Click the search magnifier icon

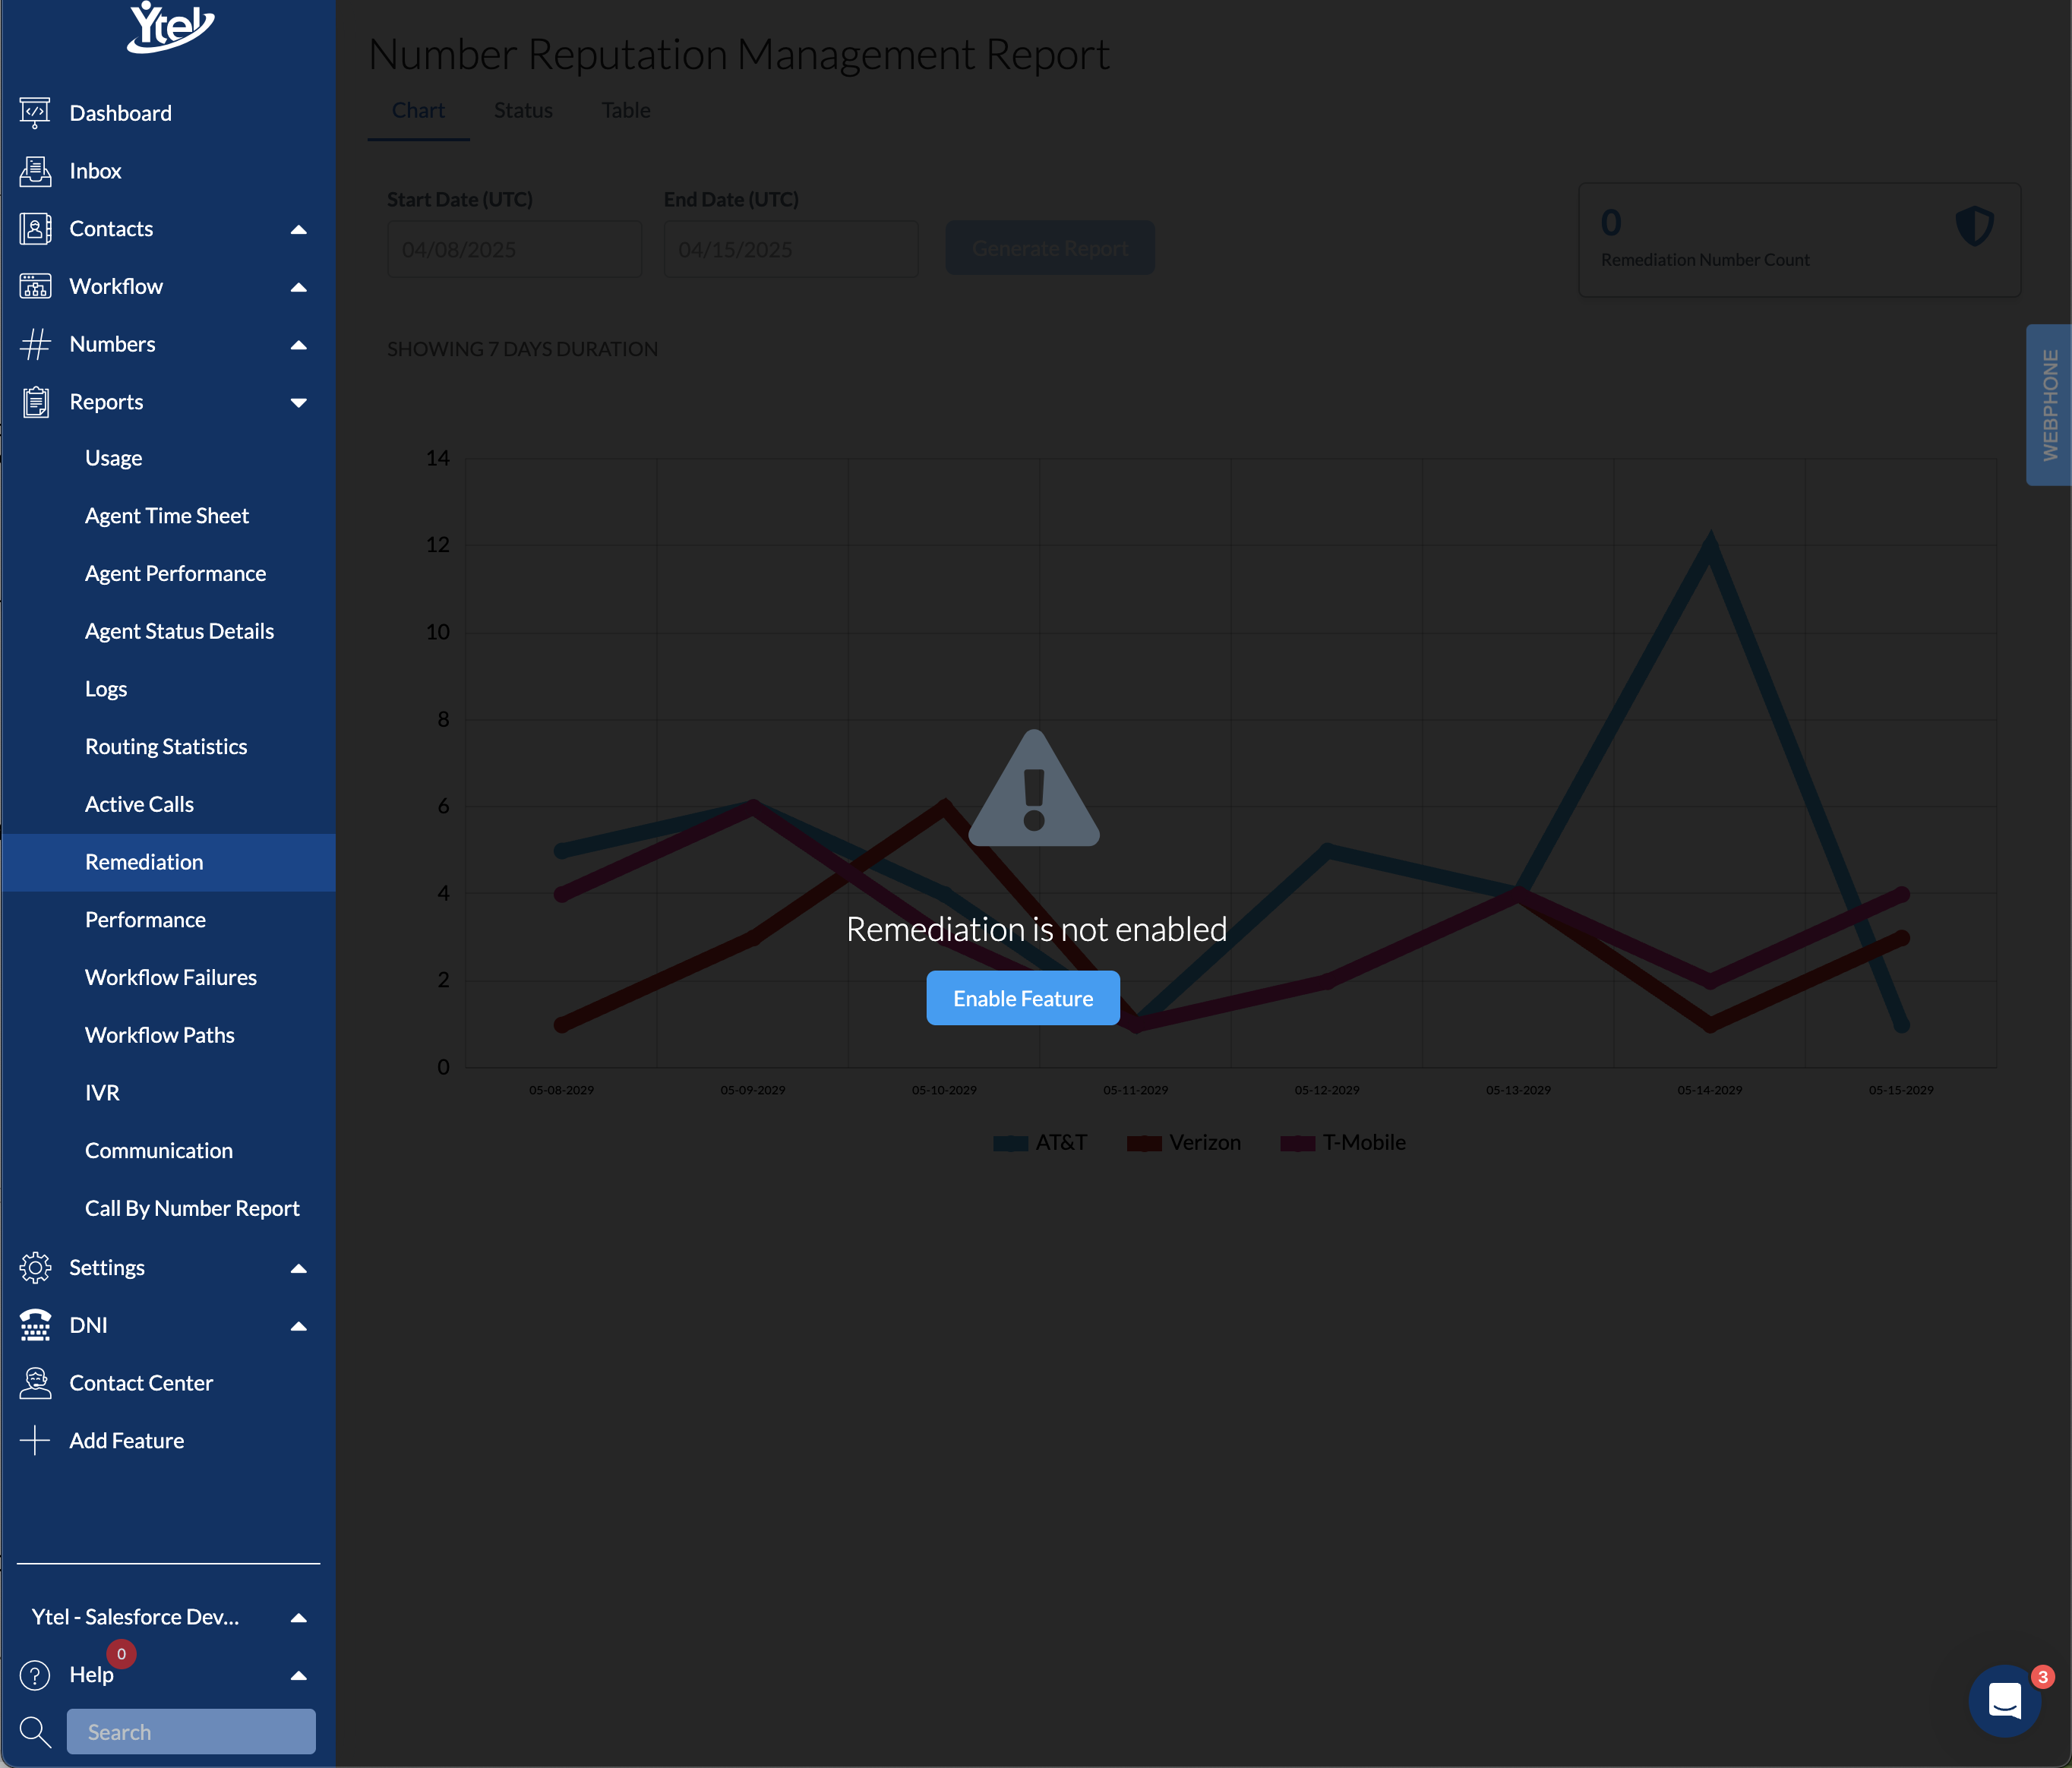tap(35, 1732)
